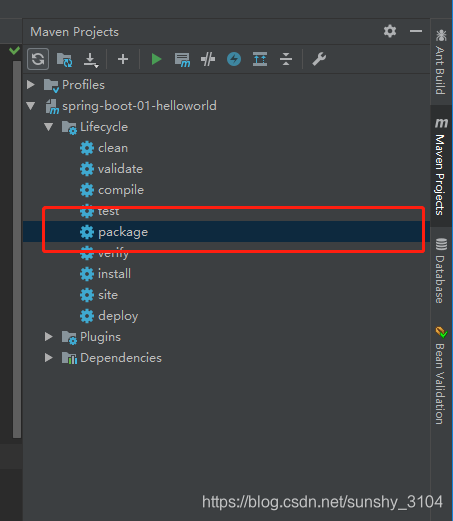
Task: Click spring-boot-01-helloworld Maven module icon
Action: click(x=52, y=107)
